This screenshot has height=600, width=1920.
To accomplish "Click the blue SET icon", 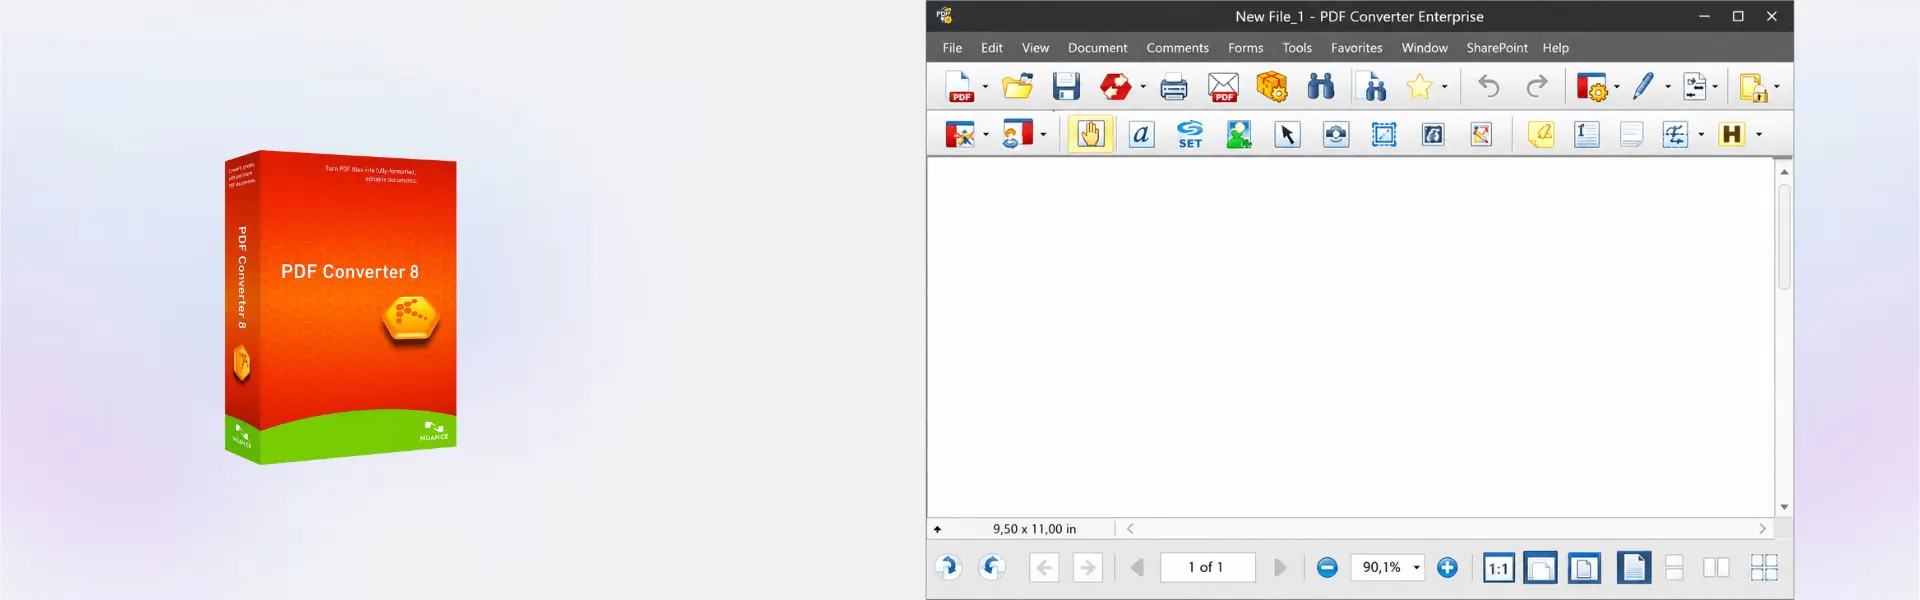I will tap(1190, 134).
